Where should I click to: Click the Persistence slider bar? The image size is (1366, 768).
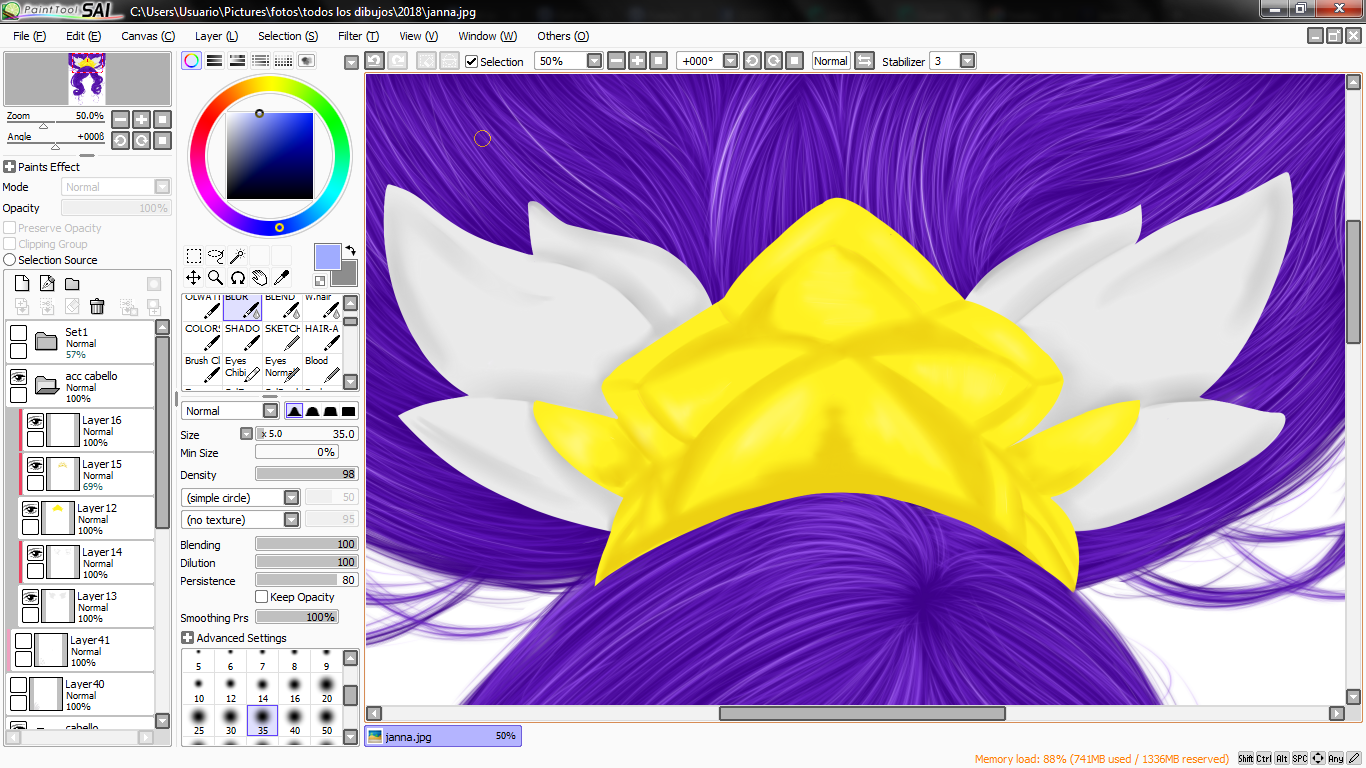[306, 581]
